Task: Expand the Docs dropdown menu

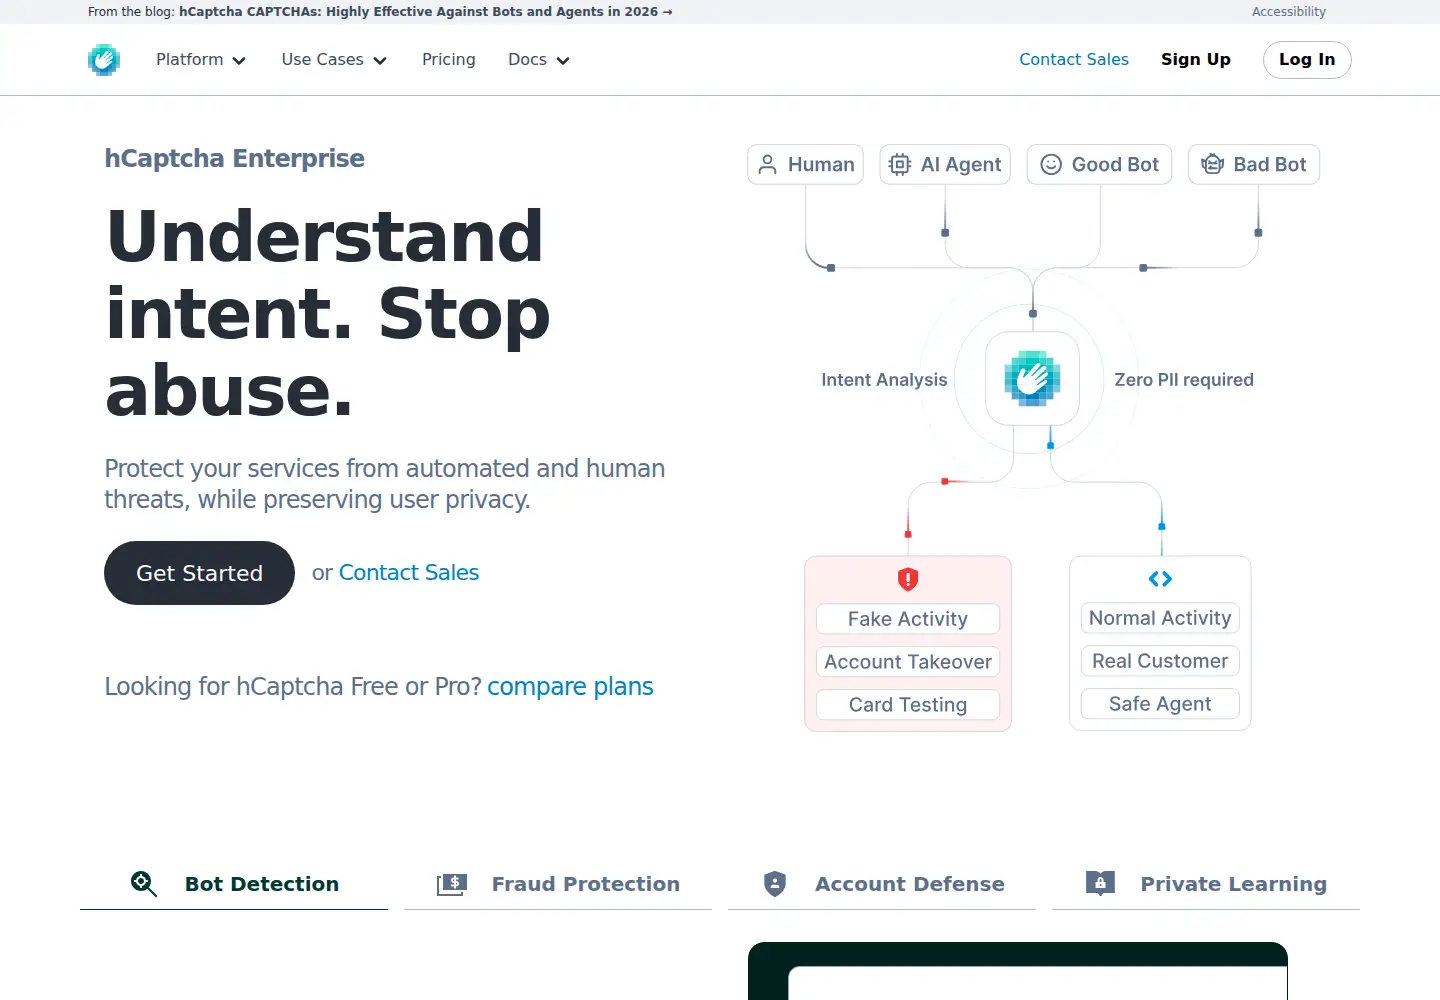Action: tap(539, 60)
